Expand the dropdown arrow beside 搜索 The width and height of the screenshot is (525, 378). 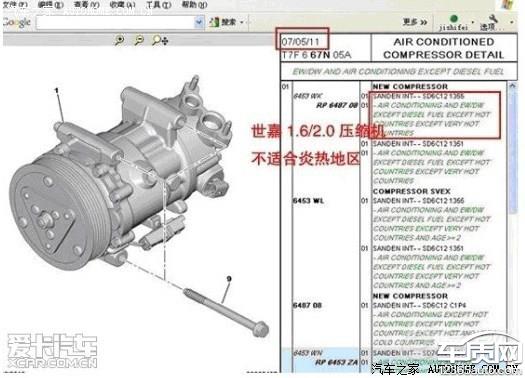click(242, 23)
